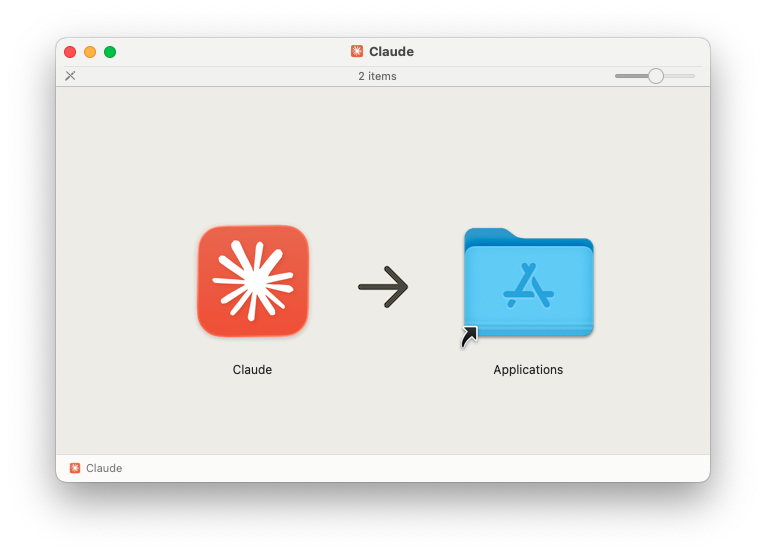Click the "Applications" folder label
The image size is (766, 556).
[528, 369]
